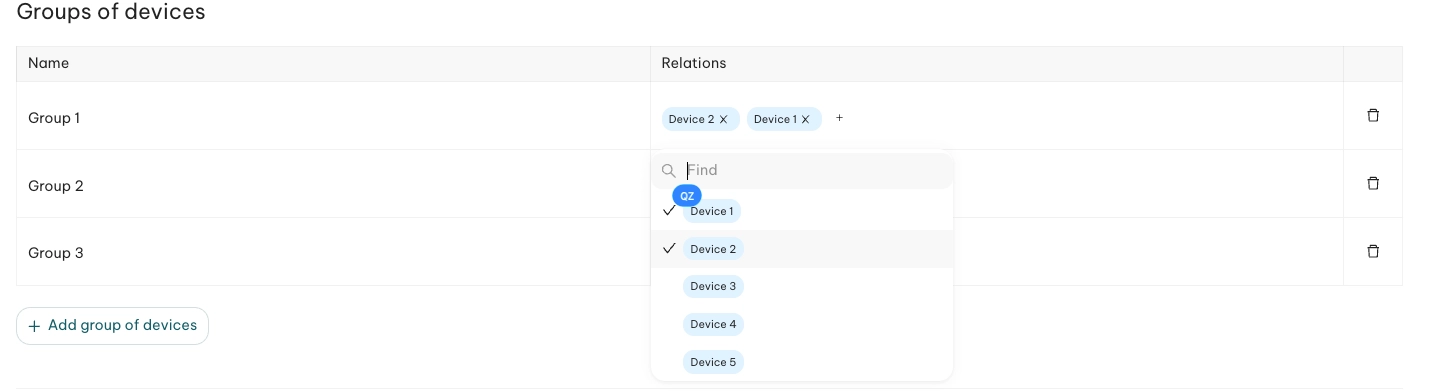Click the Group 3 name cell
Image resolution: width=1436 pixels, height=391 pixels.
[x=333, y=252]
